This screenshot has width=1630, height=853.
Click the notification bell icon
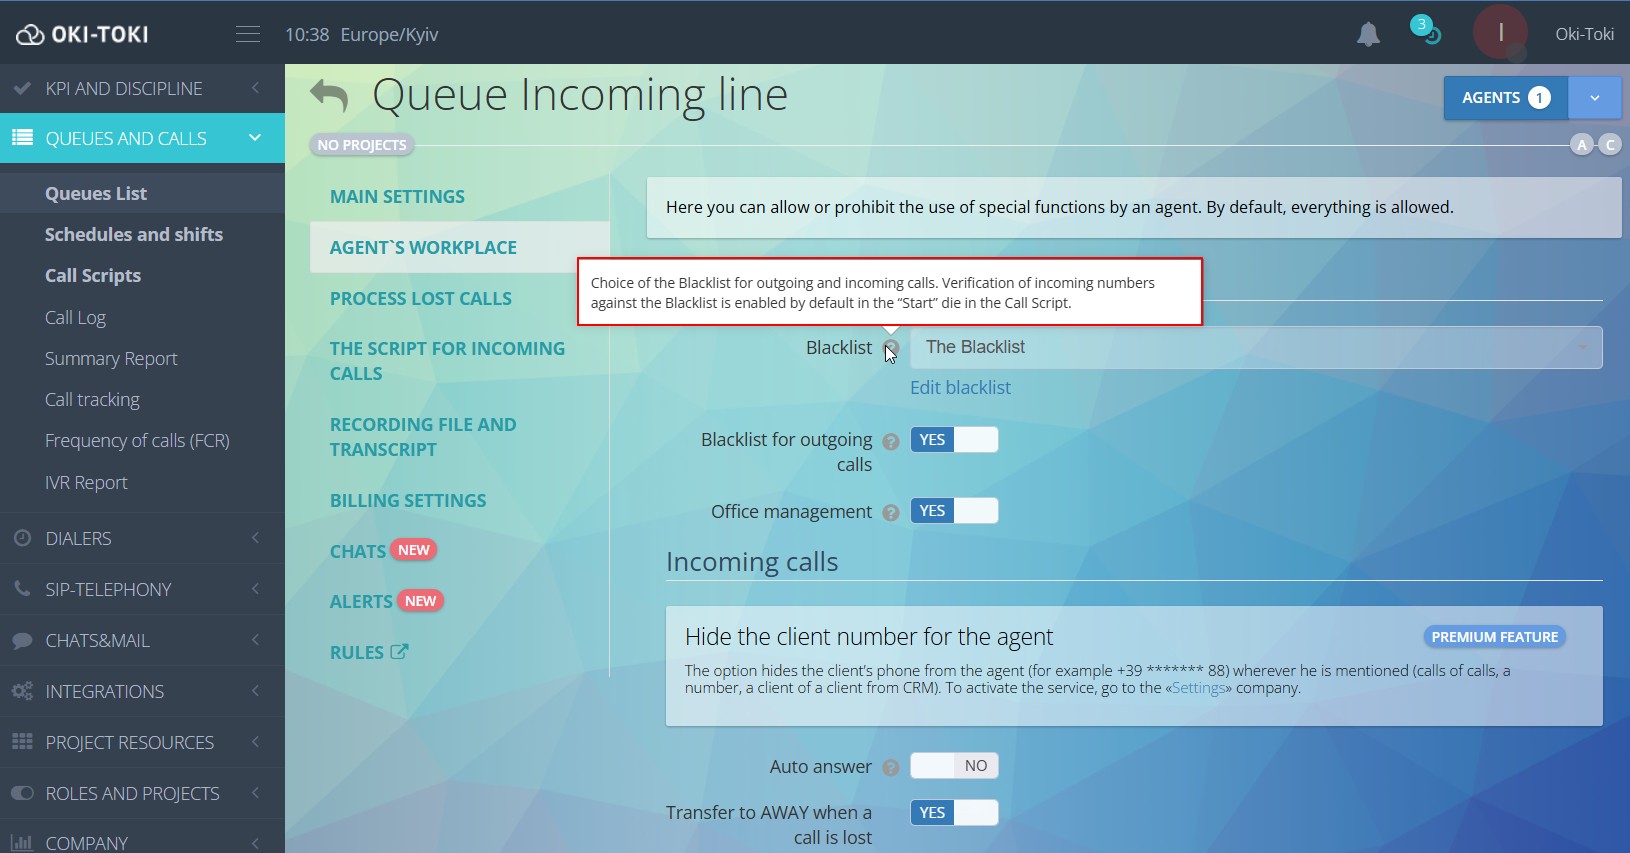click(1368, 35)
